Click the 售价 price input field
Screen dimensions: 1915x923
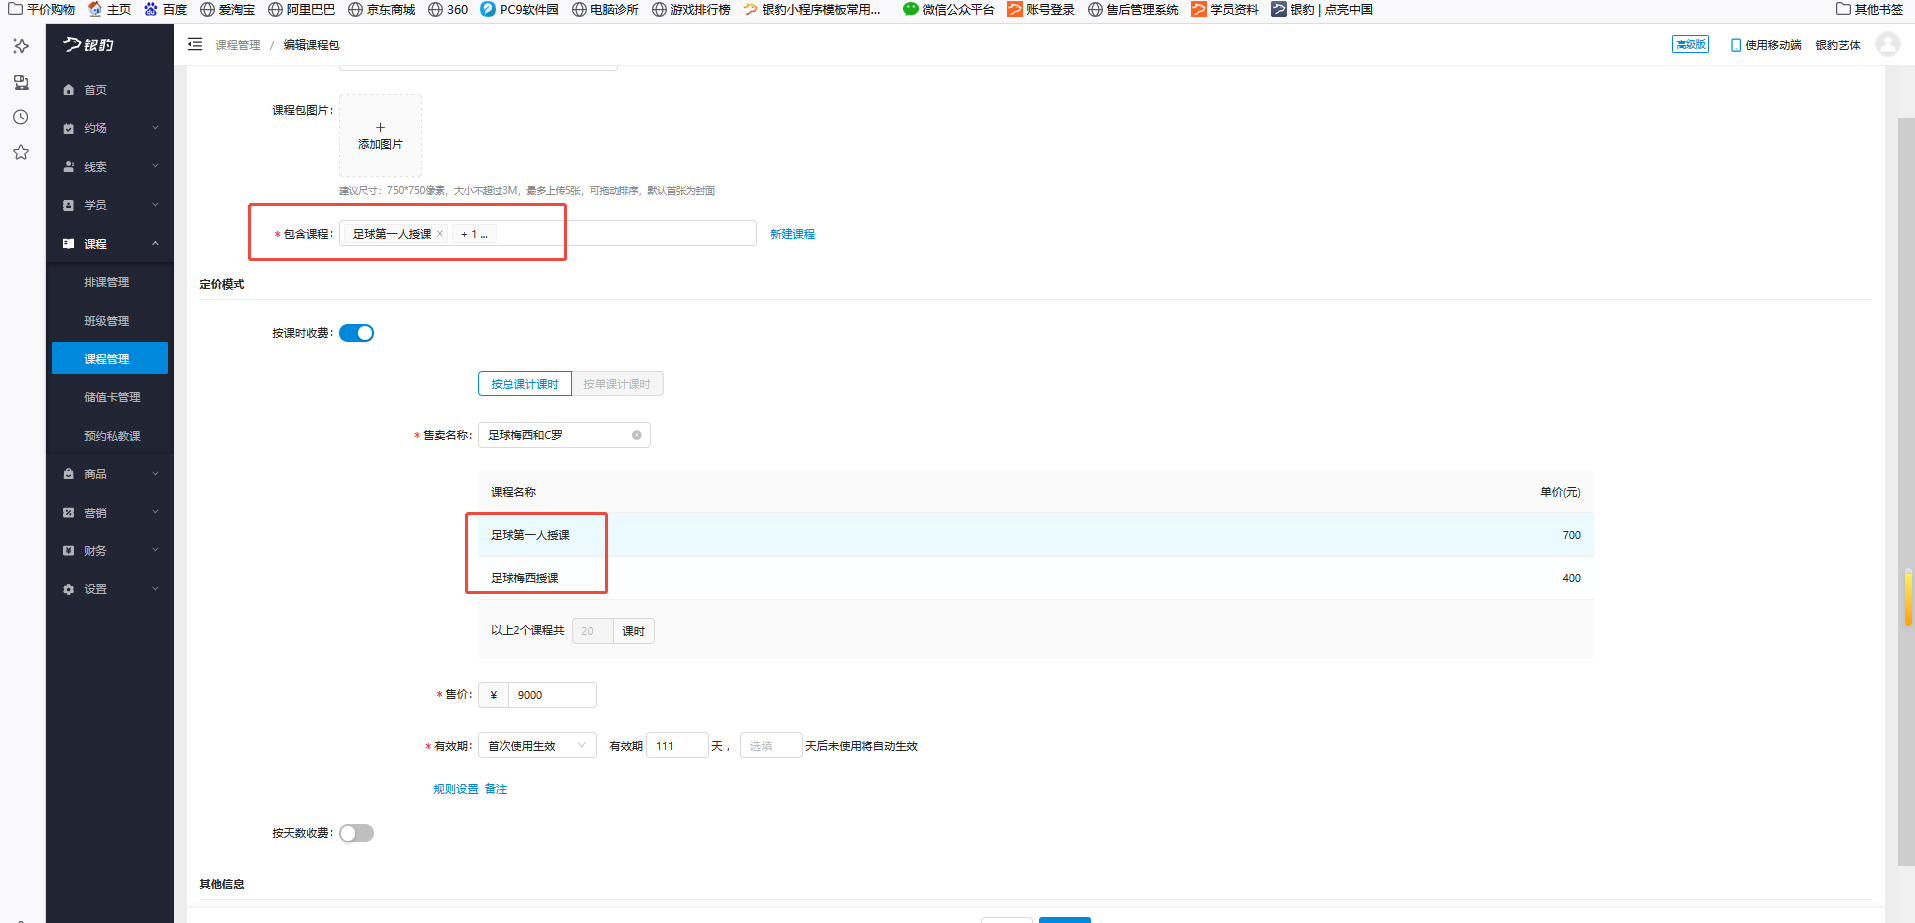pyautogui.click(x=552, y=695)
